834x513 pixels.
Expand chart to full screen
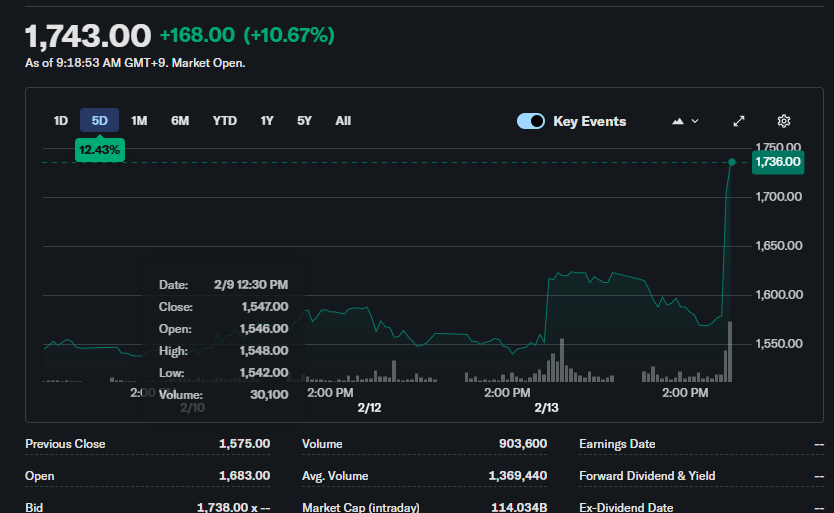tap(739, 121)
